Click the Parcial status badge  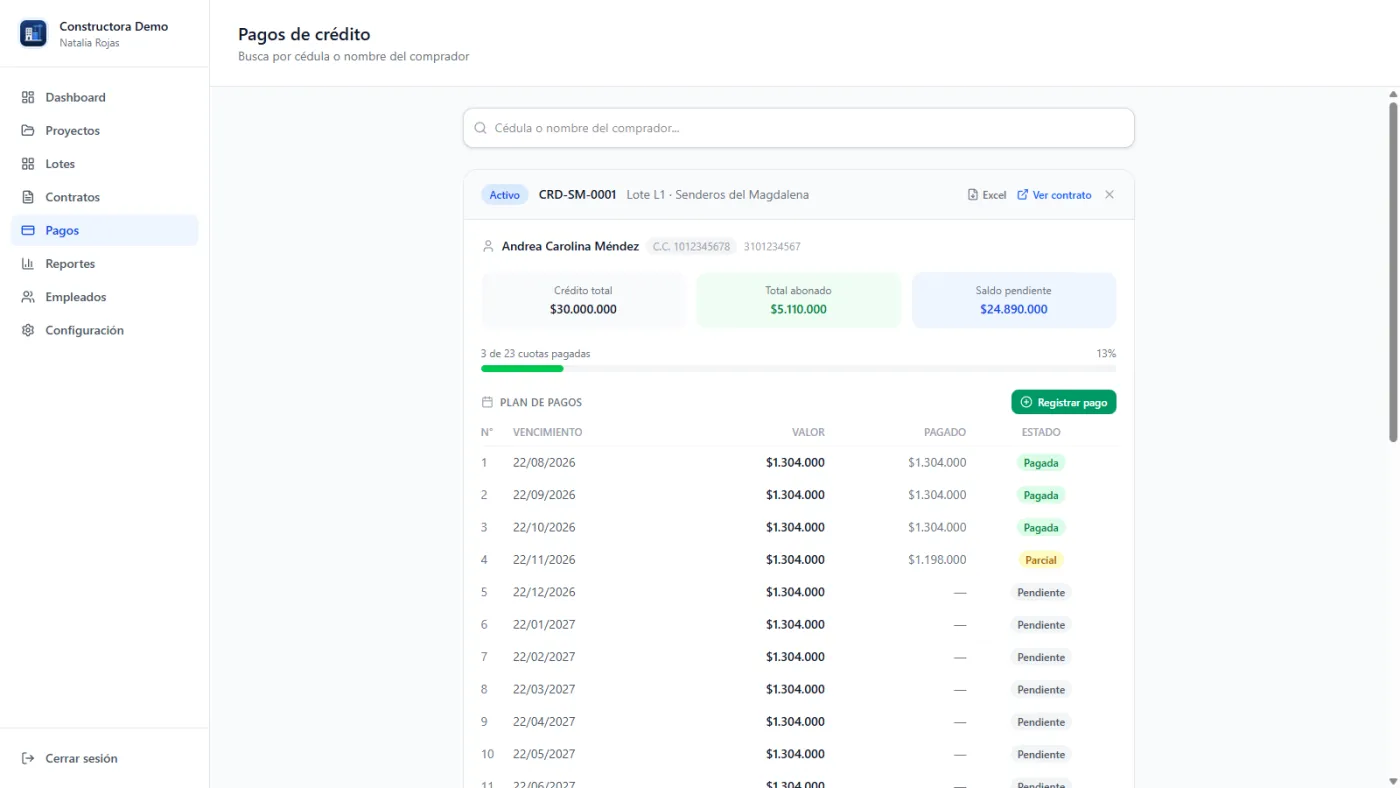click(x=1041, y=560)
